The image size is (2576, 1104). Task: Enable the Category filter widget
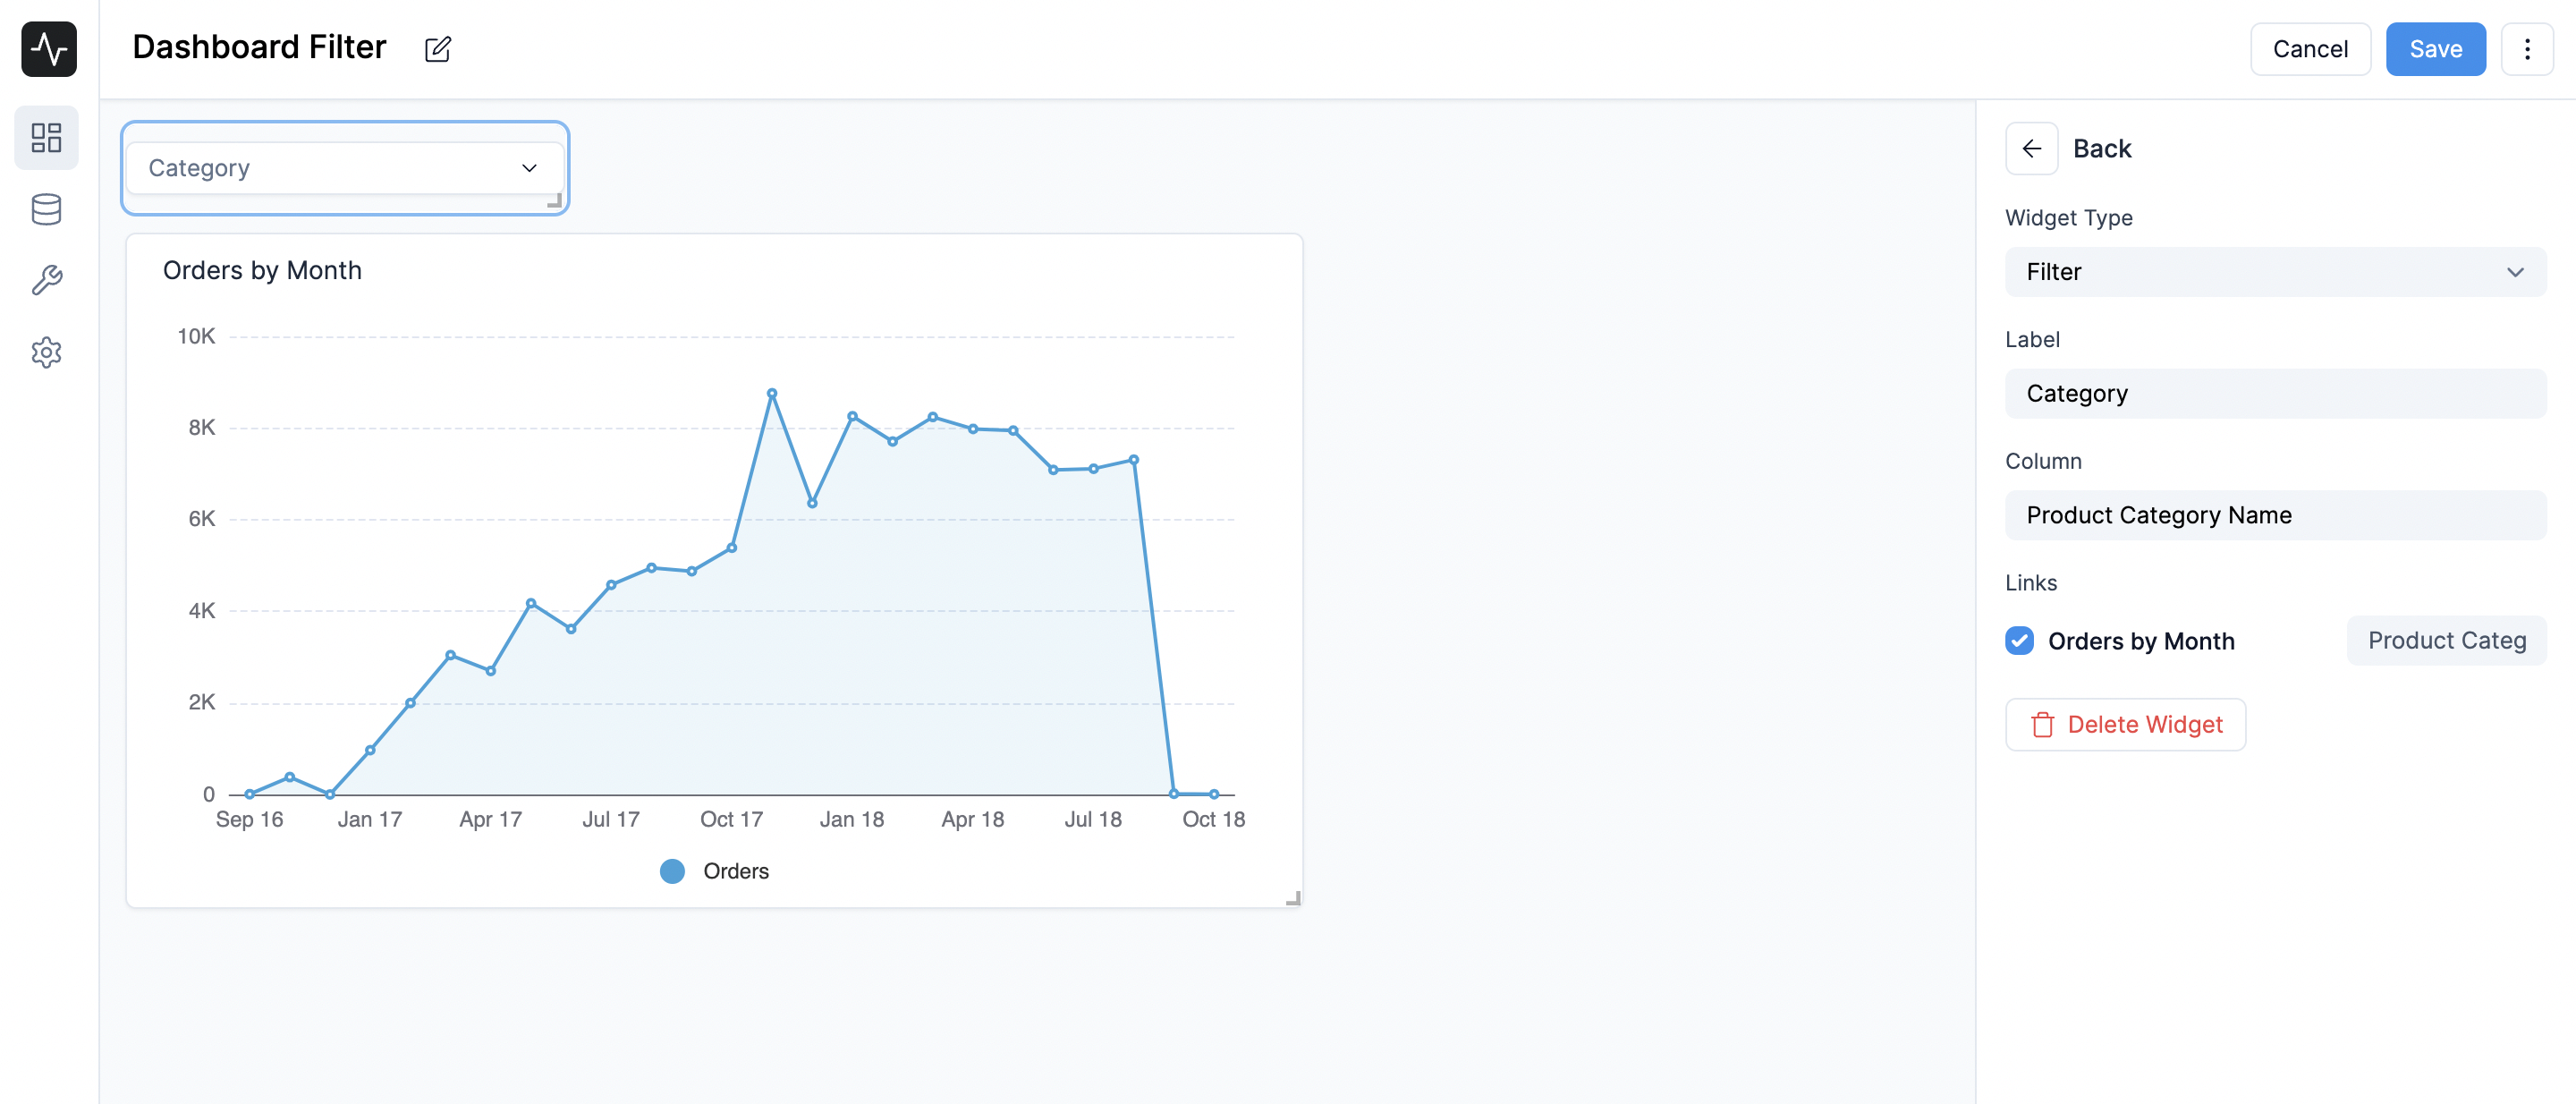[345, 165]
